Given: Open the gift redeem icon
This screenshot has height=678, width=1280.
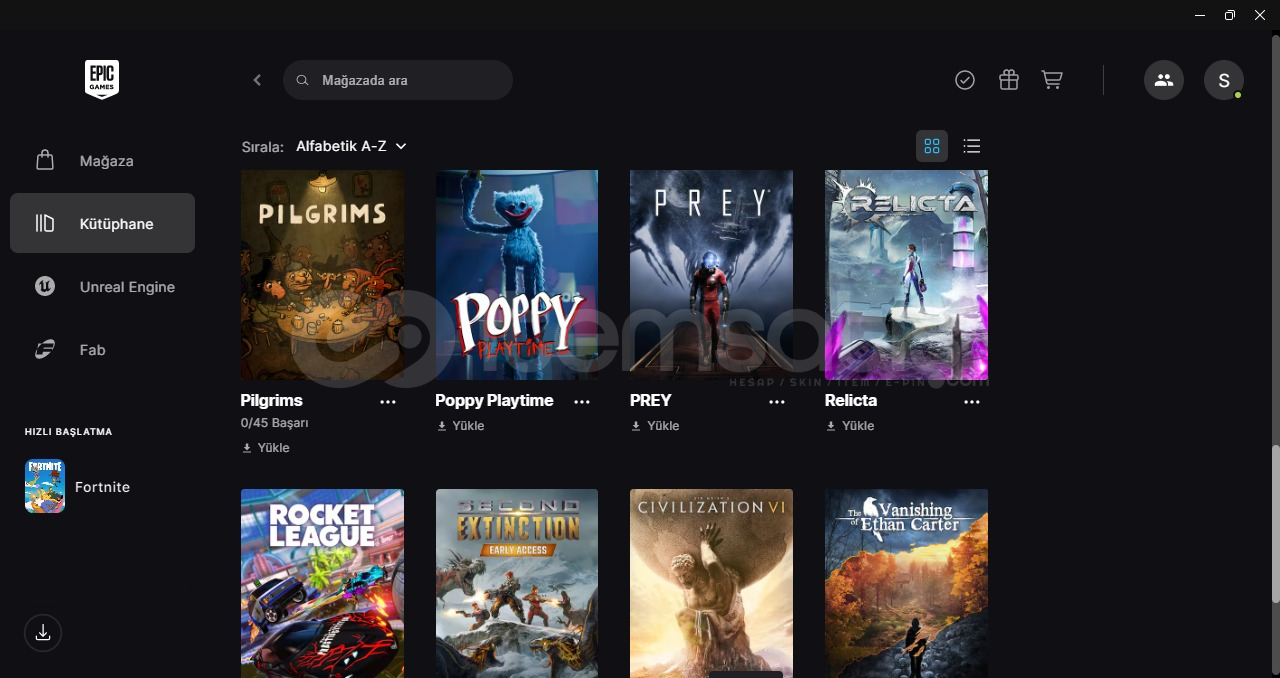Looking at the screenshot, I should (x=1009, y=80).
